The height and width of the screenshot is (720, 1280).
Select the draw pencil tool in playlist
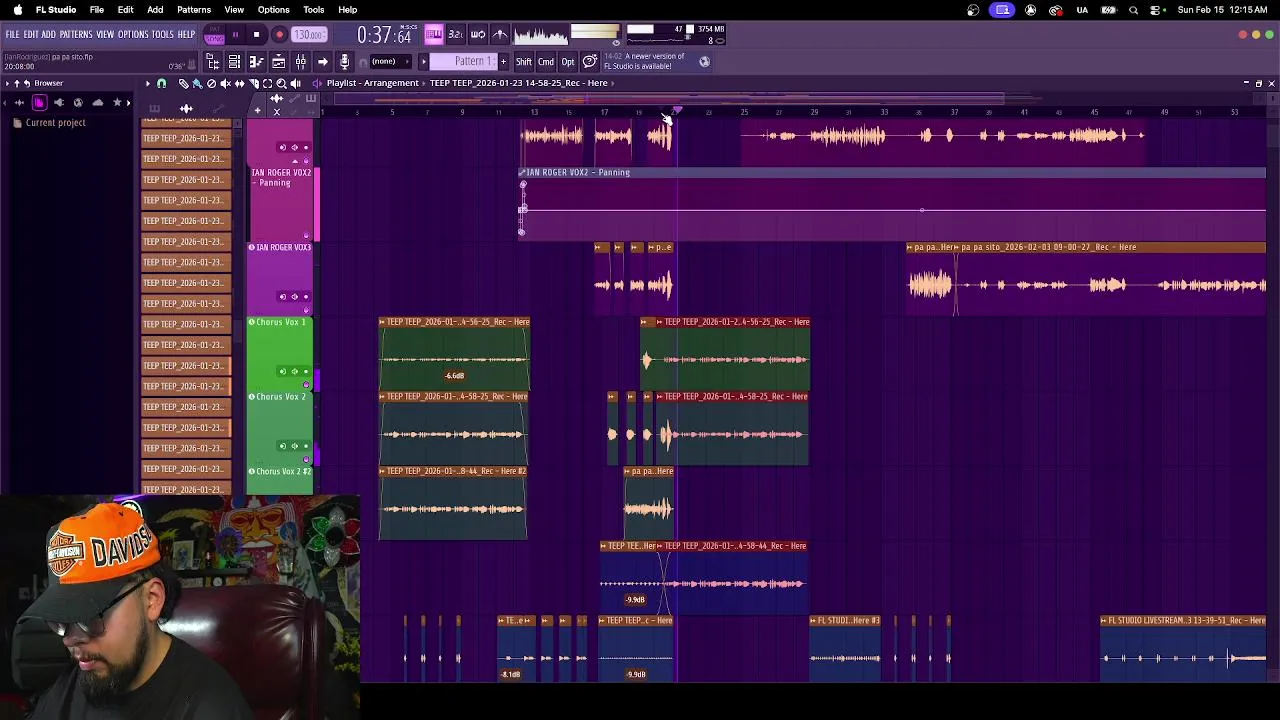tap(183, 83)
